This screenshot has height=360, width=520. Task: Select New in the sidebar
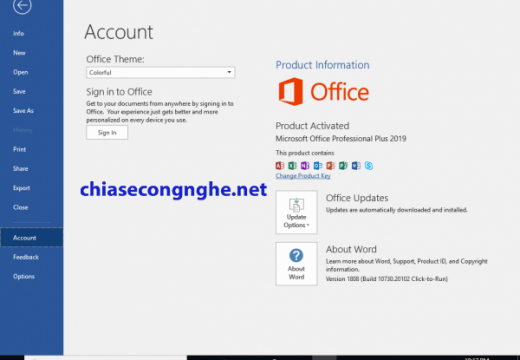(19, 53)
